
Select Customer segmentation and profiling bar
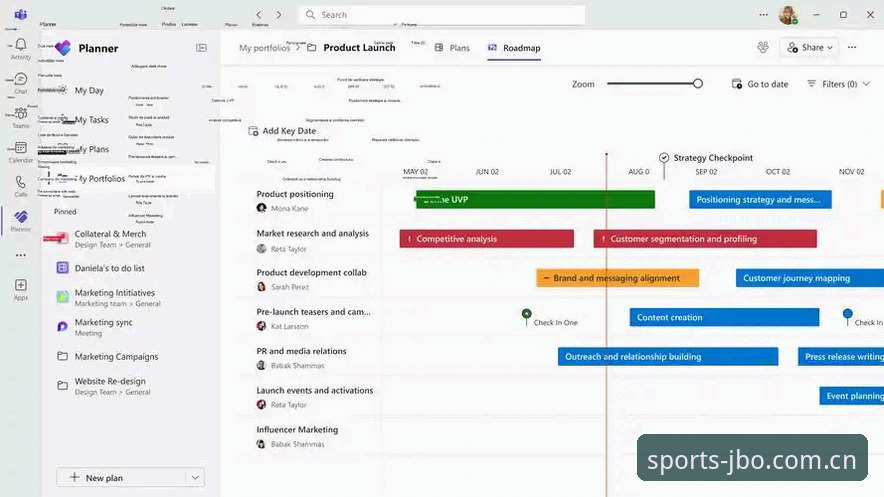[x=705, y=239]
